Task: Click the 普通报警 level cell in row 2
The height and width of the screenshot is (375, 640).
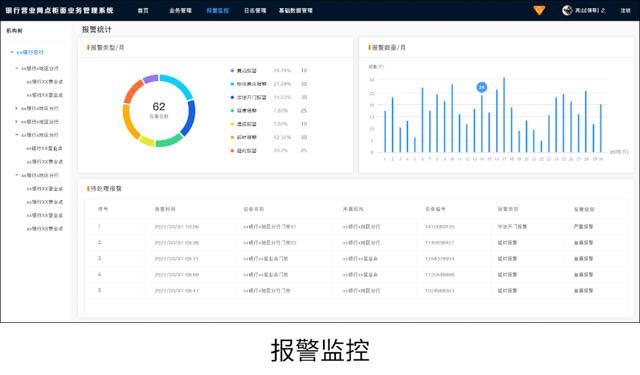Action: [x=584, y=243]
